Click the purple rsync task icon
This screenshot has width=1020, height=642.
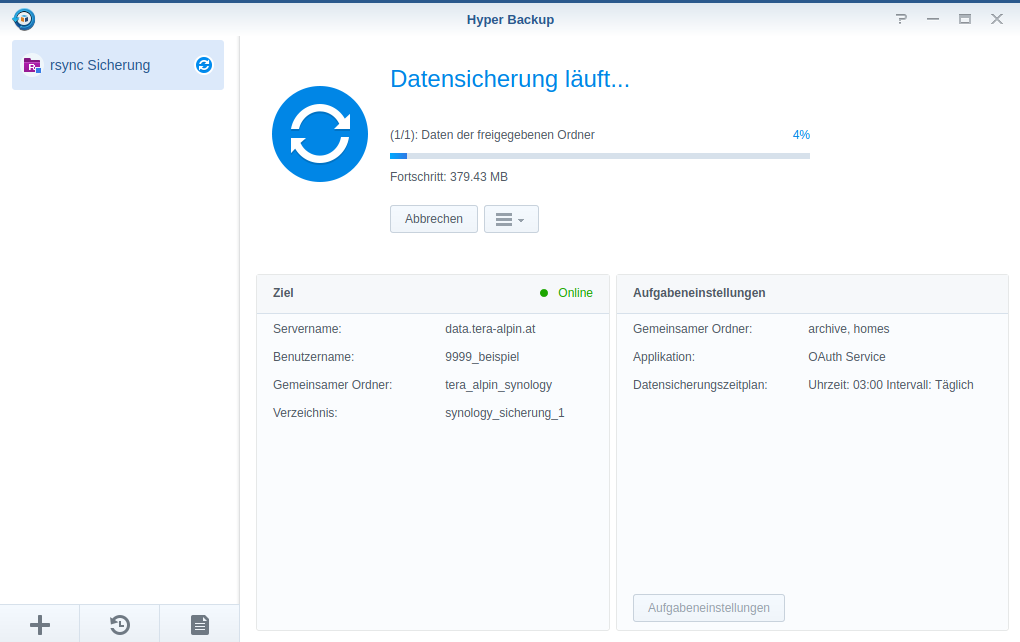32,65
